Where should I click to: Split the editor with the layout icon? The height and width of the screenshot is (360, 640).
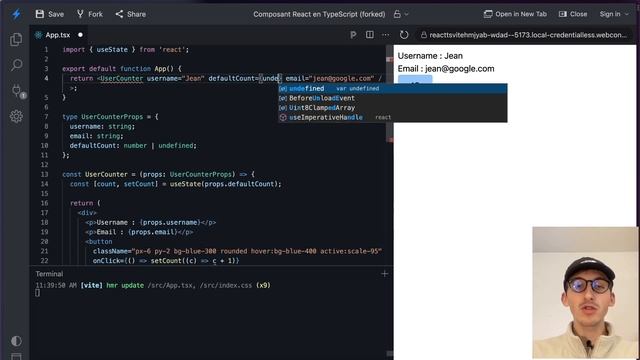(x=369, y=35)
